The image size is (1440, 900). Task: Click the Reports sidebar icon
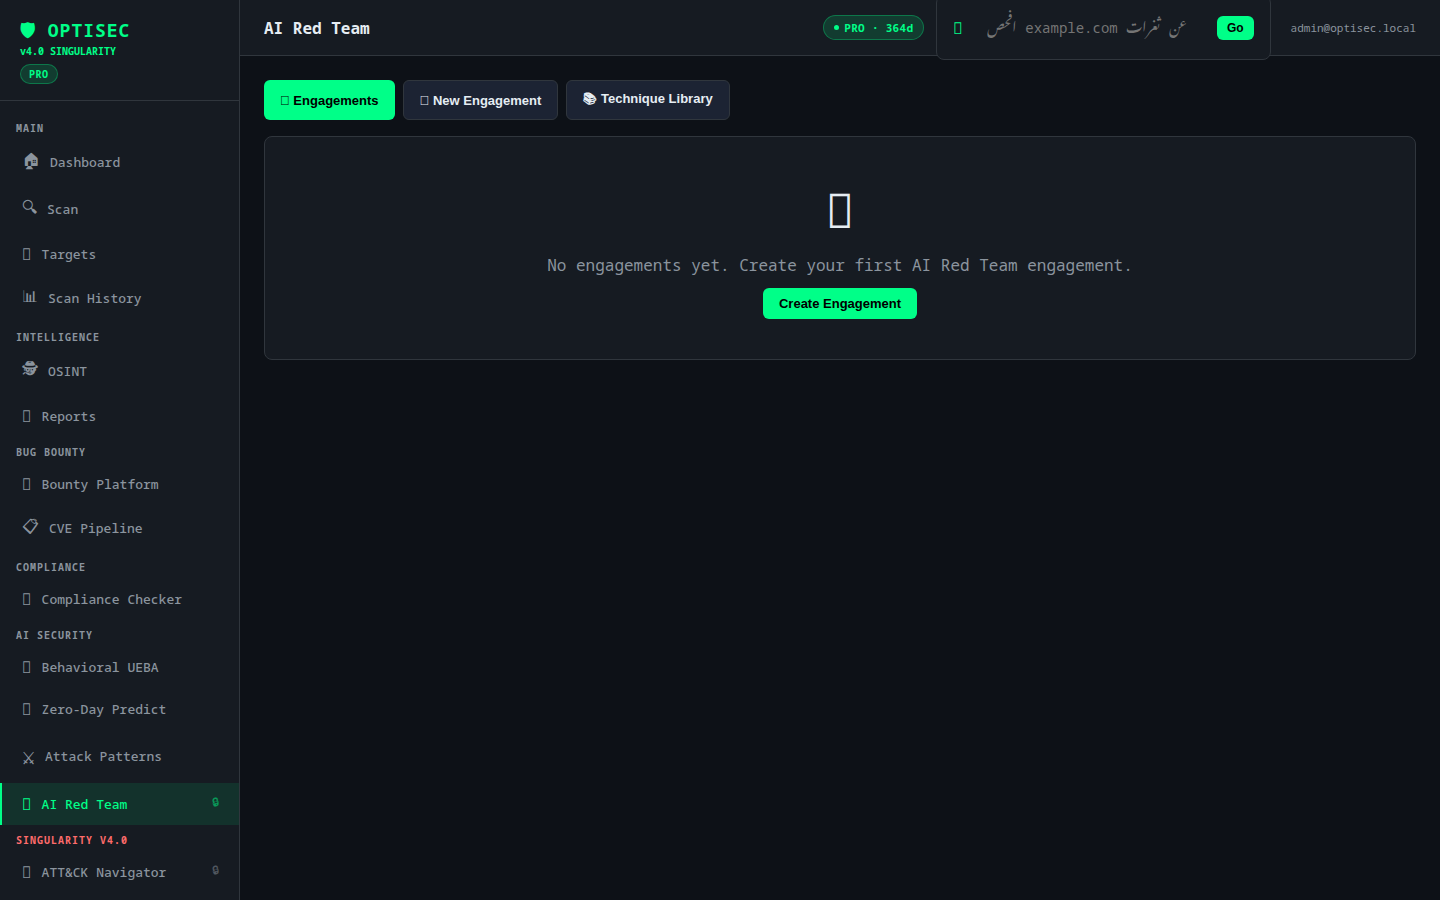tap(27, 416)
